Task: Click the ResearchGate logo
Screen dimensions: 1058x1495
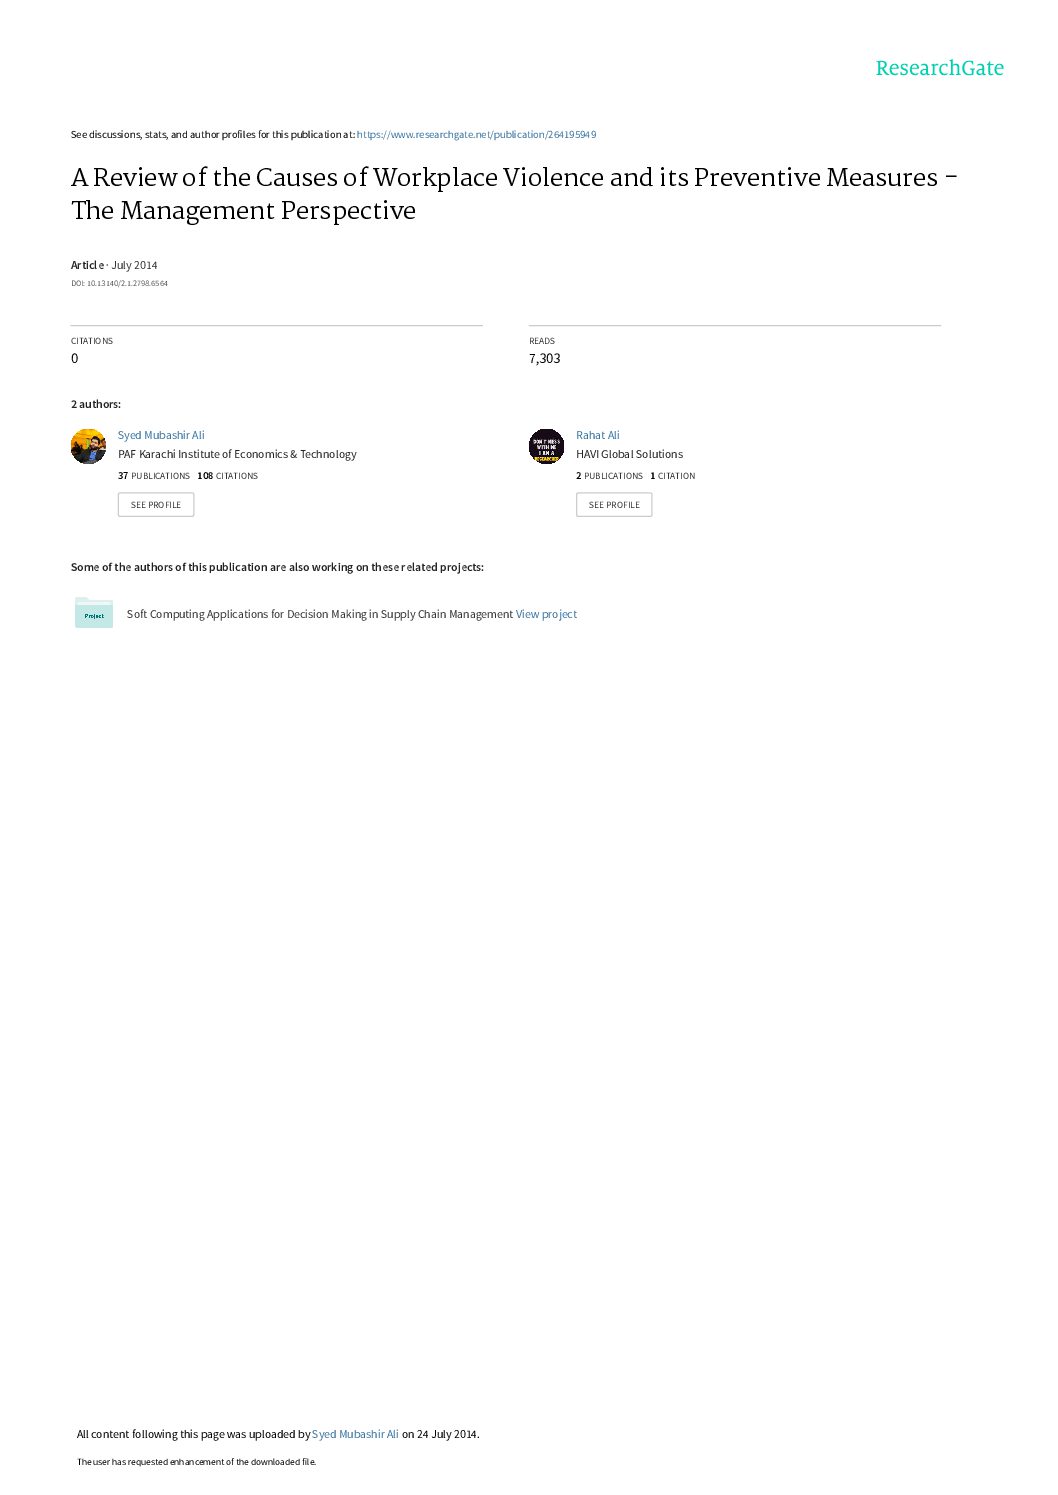Action: (939, 68)
